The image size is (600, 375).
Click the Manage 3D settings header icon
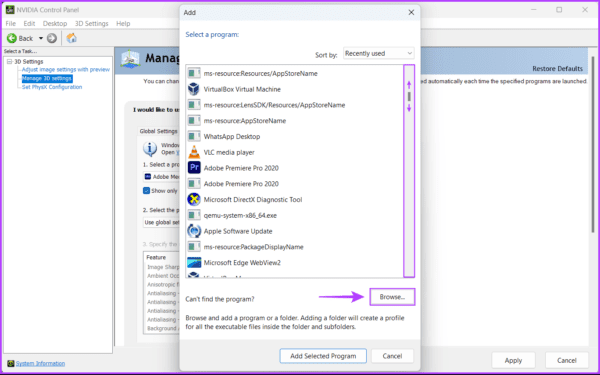point(131,59)
